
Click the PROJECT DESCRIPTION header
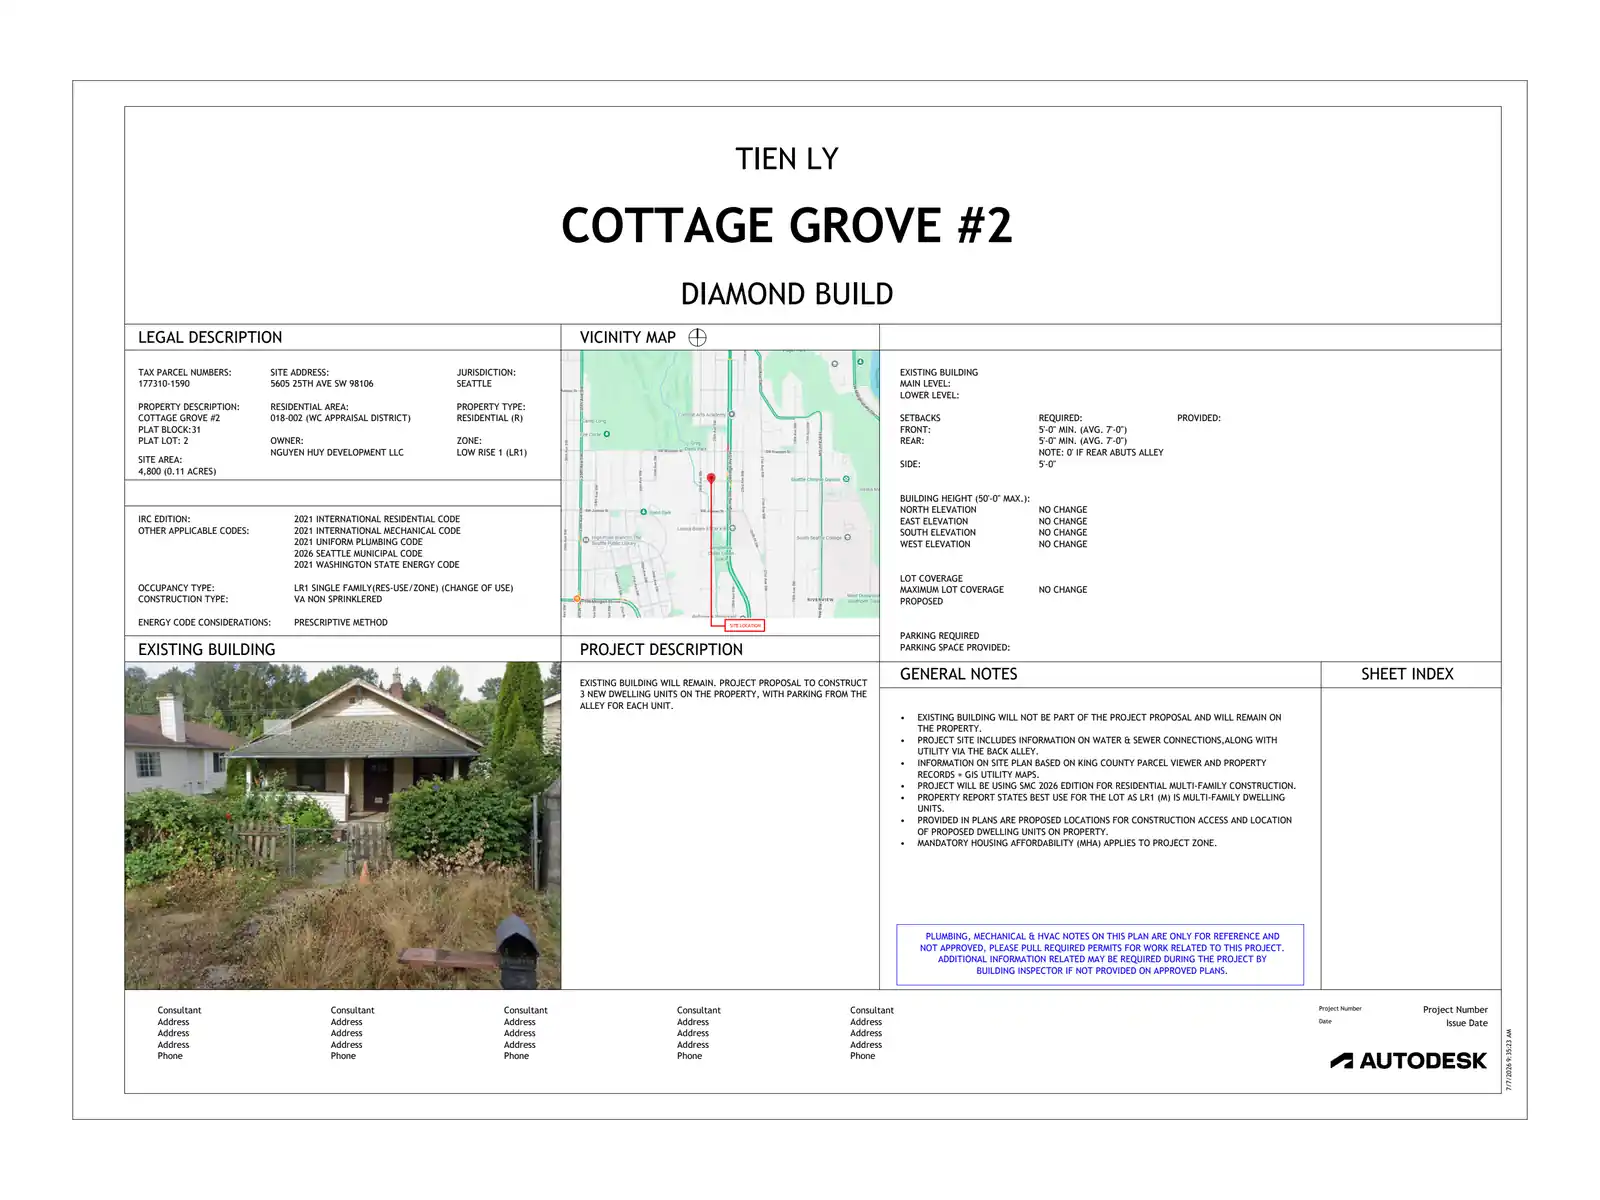pyautogui.click(x=661, y=650)
